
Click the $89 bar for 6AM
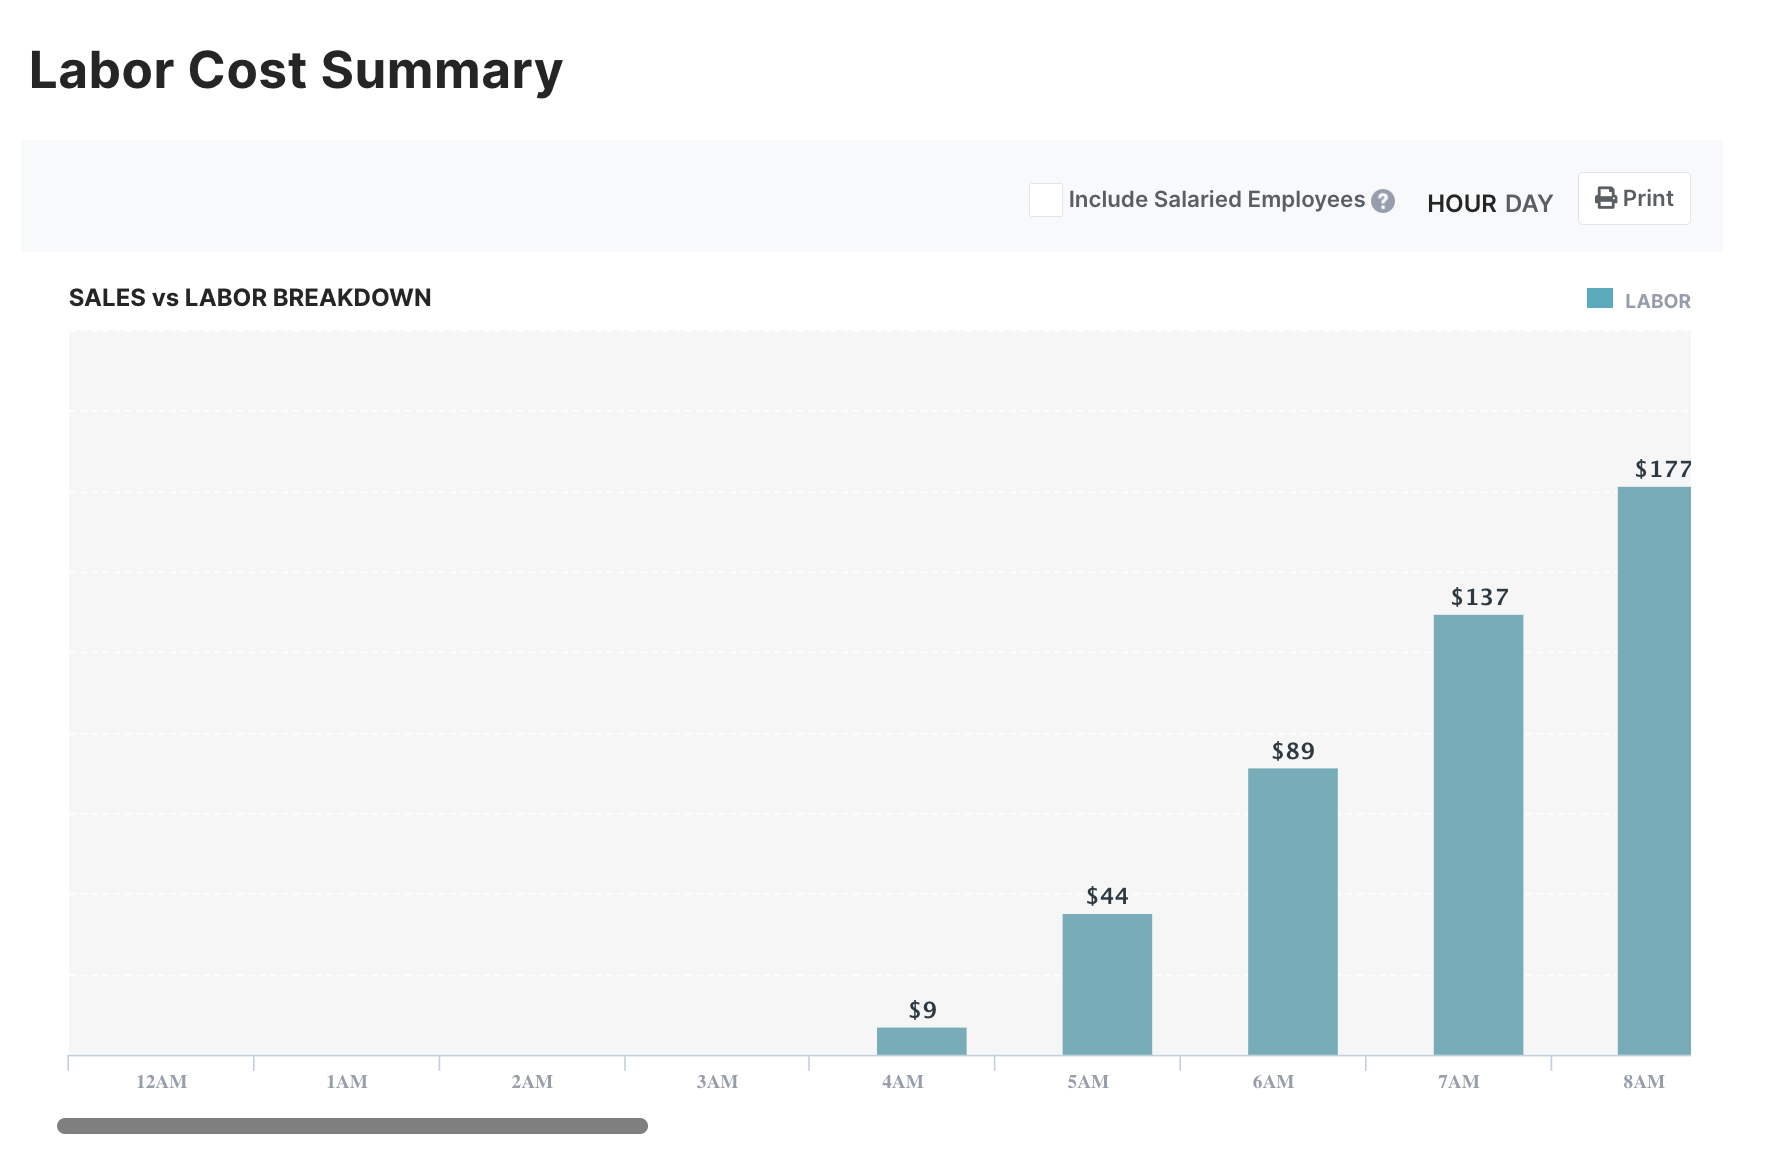click(1292, 910)
